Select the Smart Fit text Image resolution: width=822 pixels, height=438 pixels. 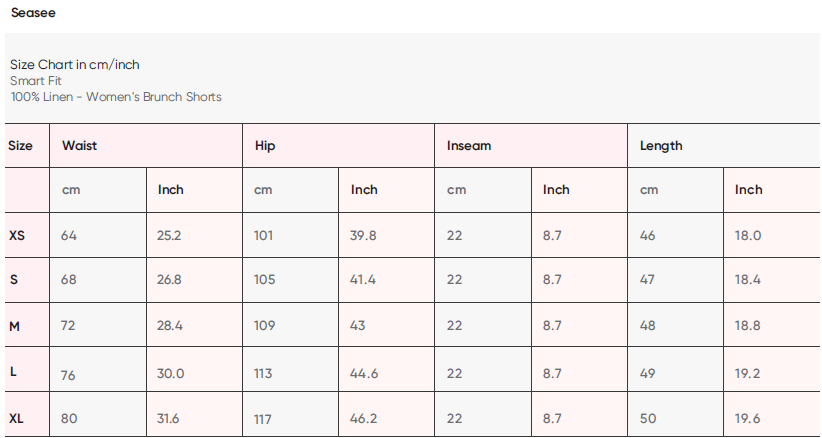tap(36, 81)
